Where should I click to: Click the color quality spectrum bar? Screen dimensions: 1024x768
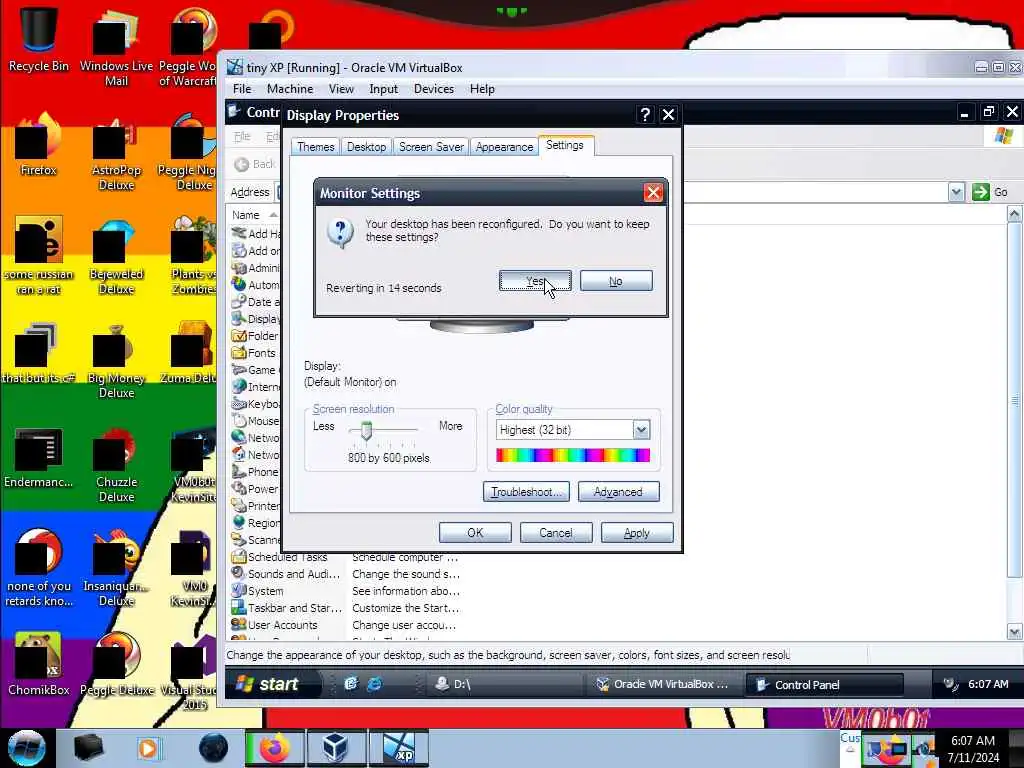[x=573, y=455]
